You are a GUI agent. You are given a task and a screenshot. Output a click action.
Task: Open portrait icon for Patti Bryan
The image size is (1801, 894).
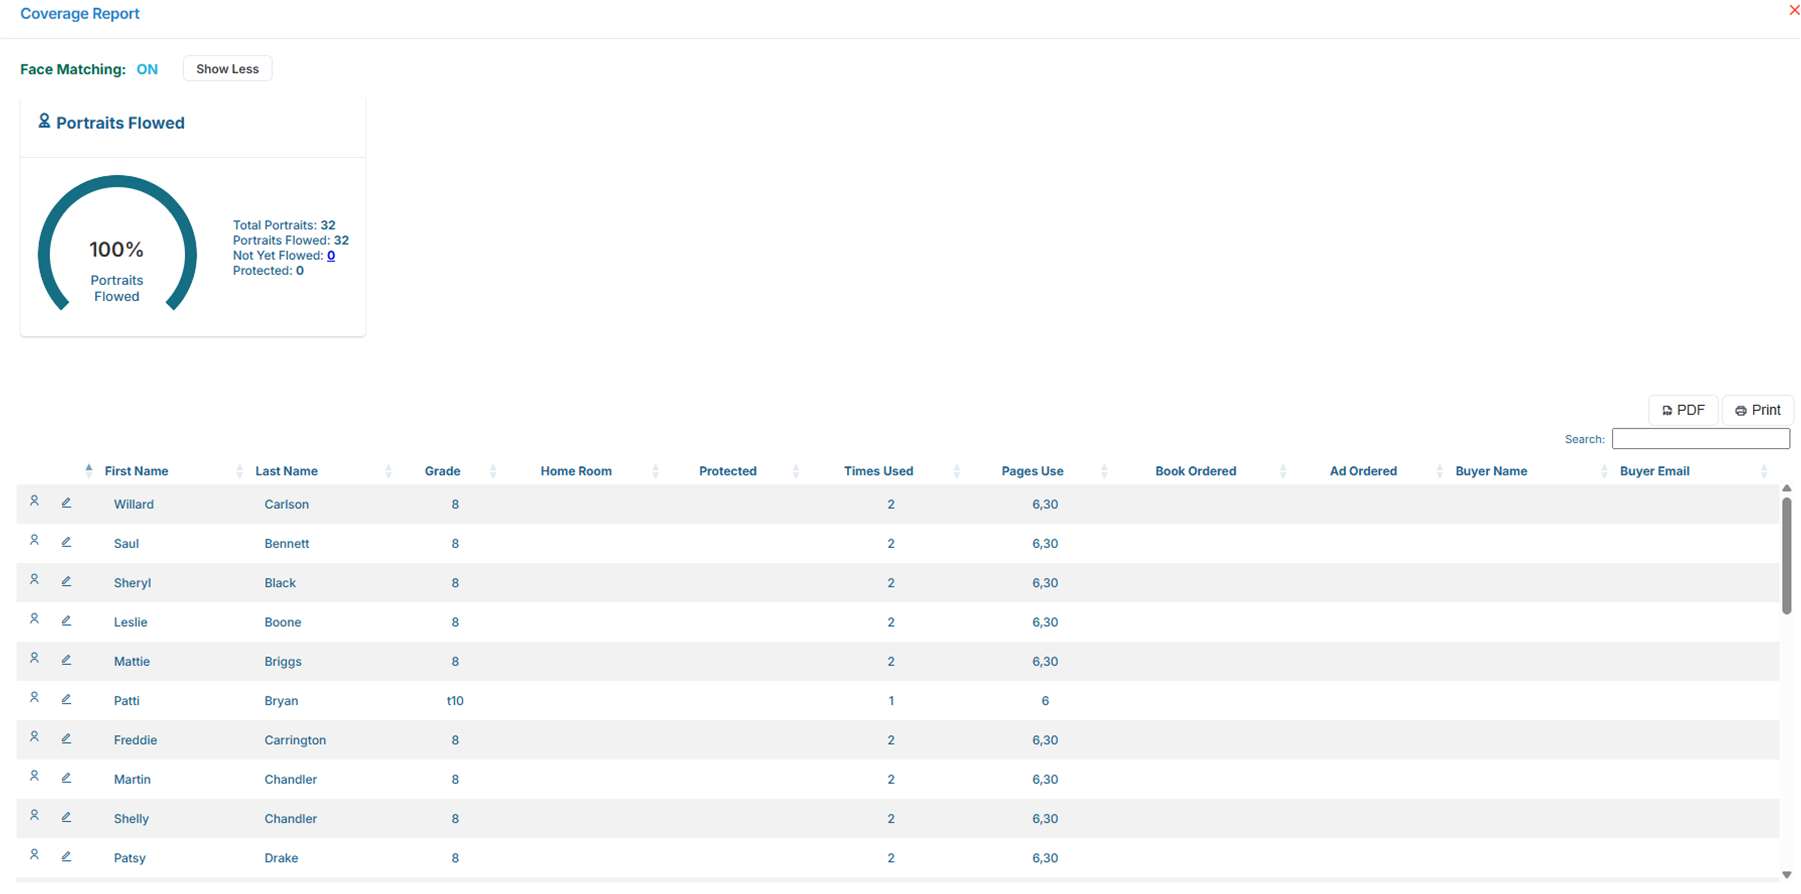(x=34, y=697)
